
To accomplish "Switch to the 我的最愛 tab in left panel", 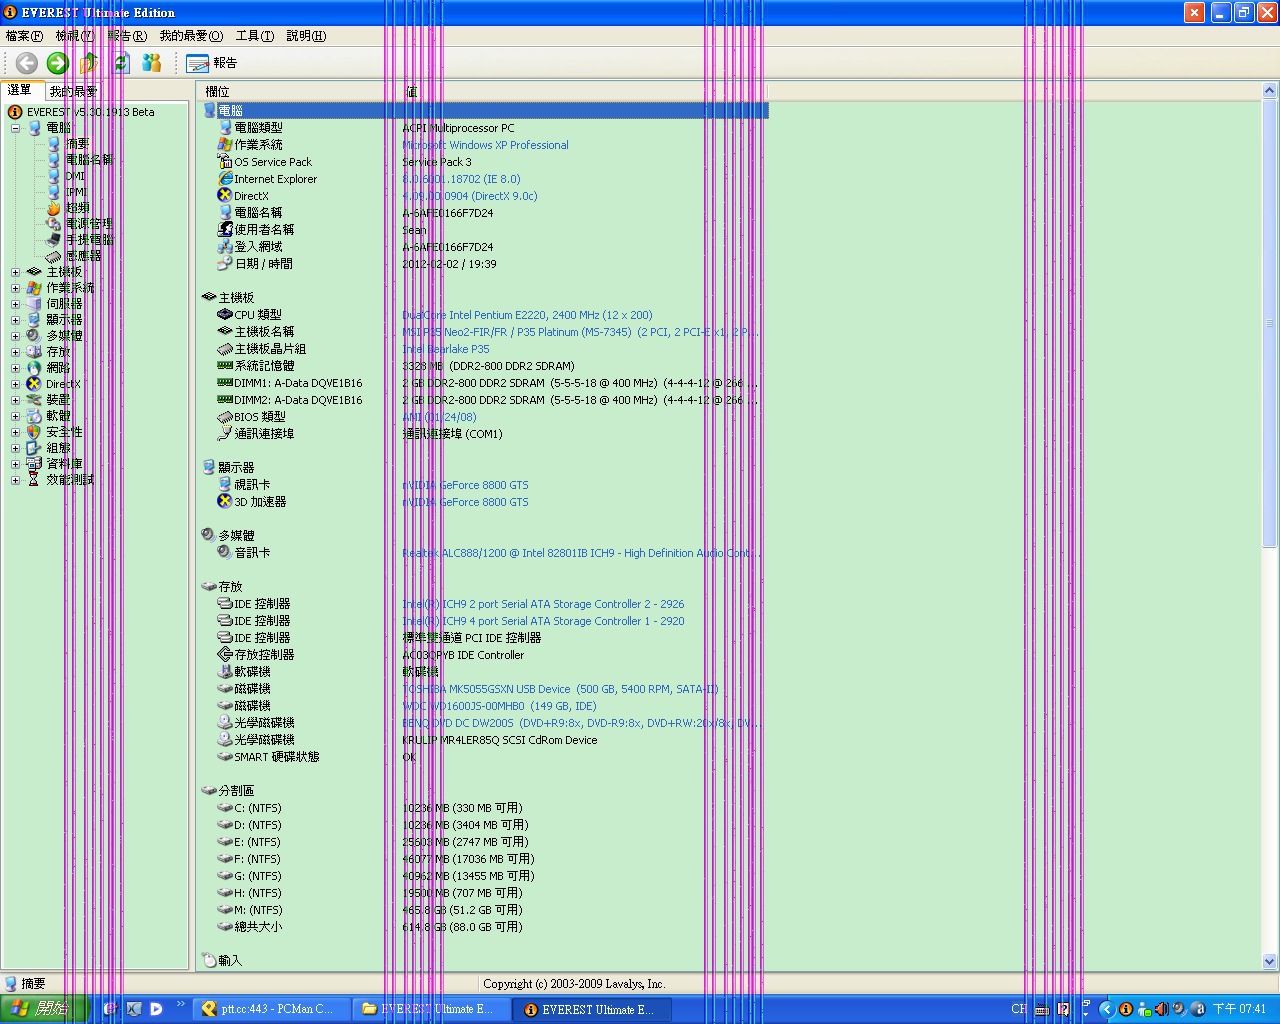I will pos(73,91).
